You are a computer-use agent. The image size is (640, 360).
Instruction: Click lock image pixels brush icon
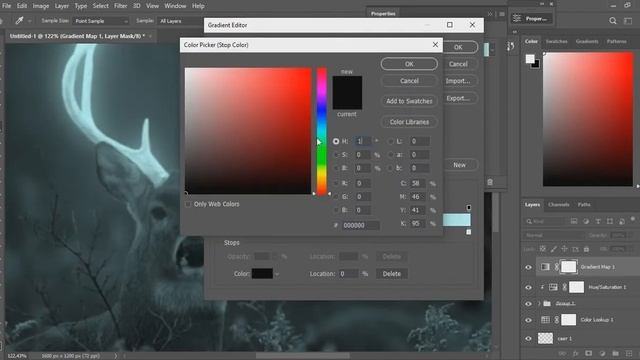(x=553, y=249)
